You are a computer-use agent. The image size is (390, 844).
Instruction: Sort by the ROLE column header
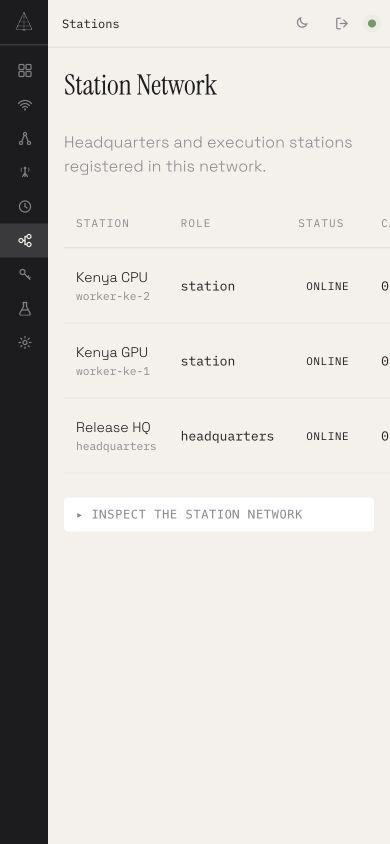(x=195, y=223)
